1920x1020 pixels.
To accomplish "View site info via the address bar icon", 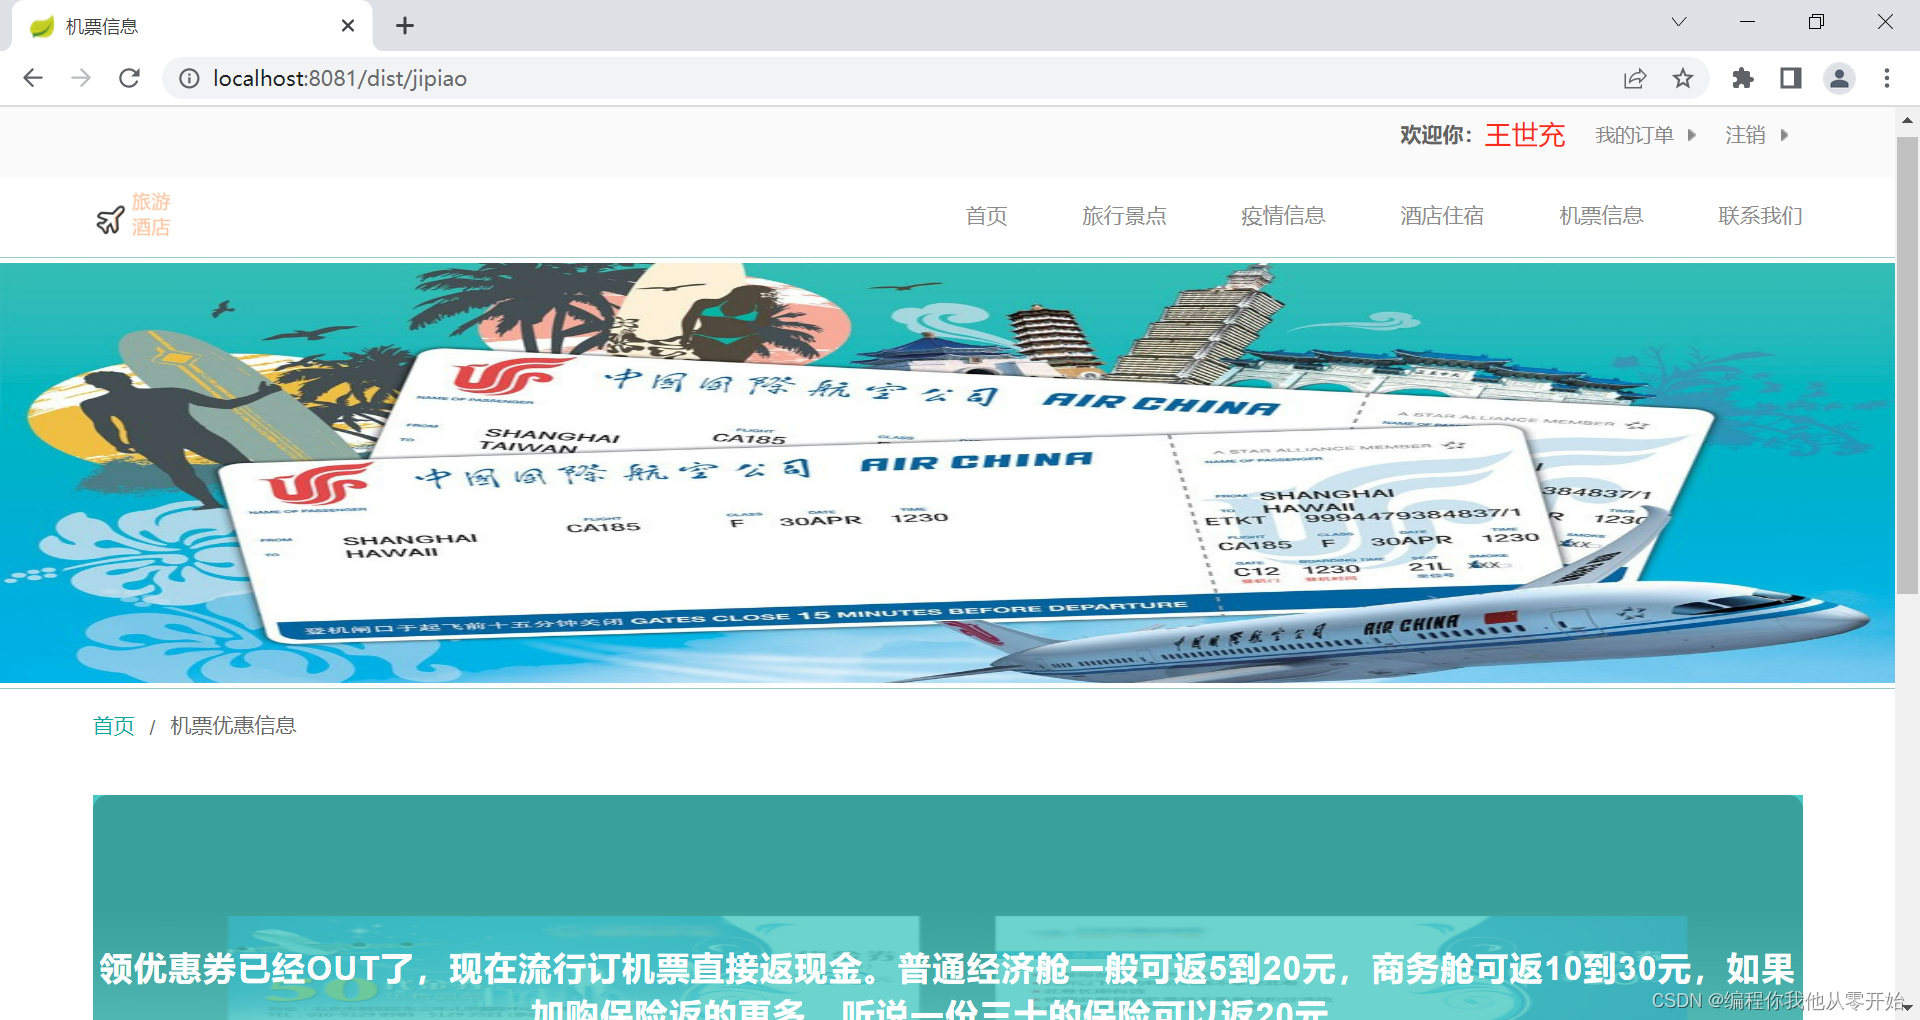I will (189, 78).
